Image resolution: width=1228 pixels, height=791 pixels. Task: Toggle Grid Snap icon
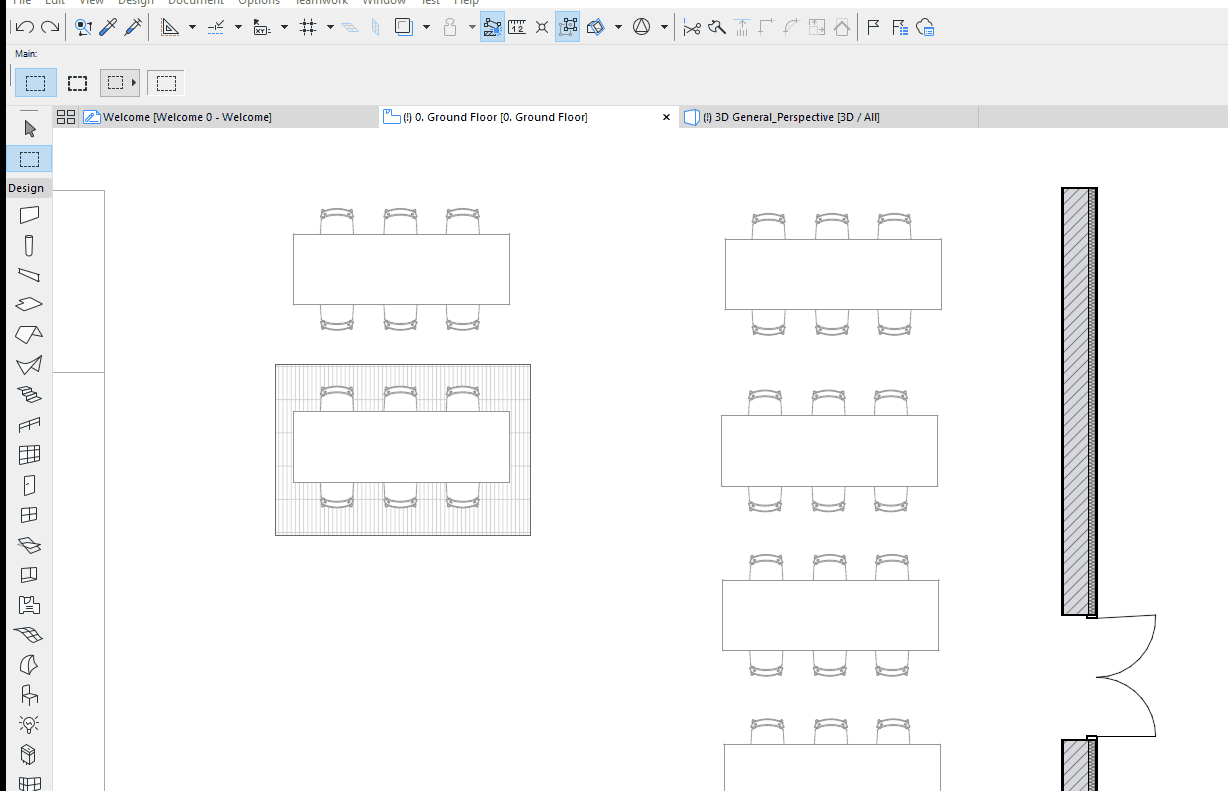pyautogui.click(x=308, y=28)
